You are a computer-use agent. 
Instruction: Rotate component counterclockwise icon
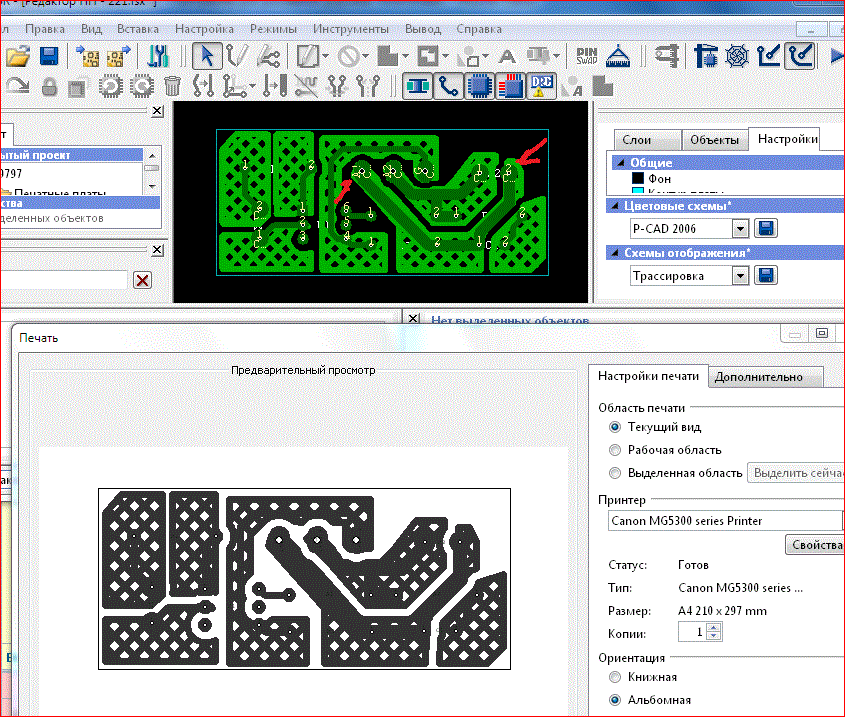(x=110, y=86)
